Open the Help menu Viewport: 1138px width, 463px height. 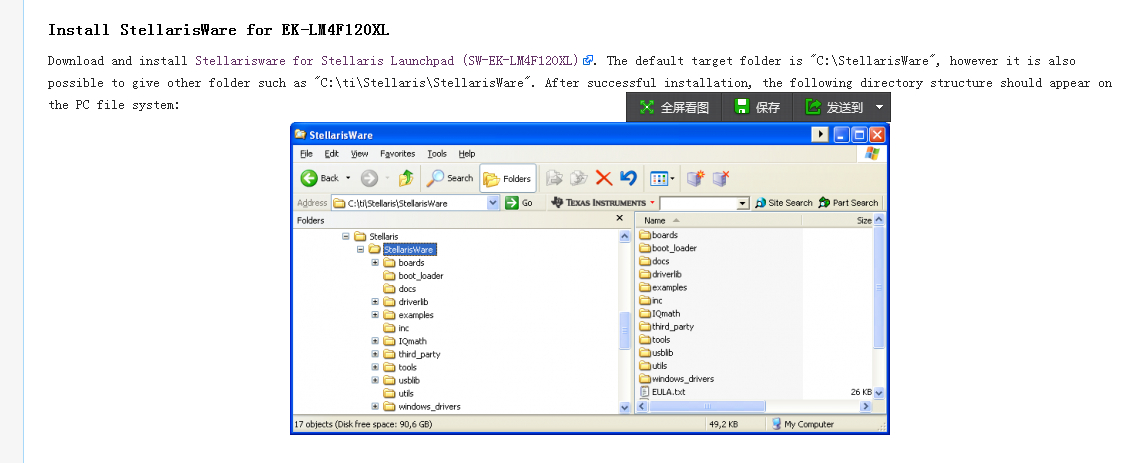pos(467,154)
